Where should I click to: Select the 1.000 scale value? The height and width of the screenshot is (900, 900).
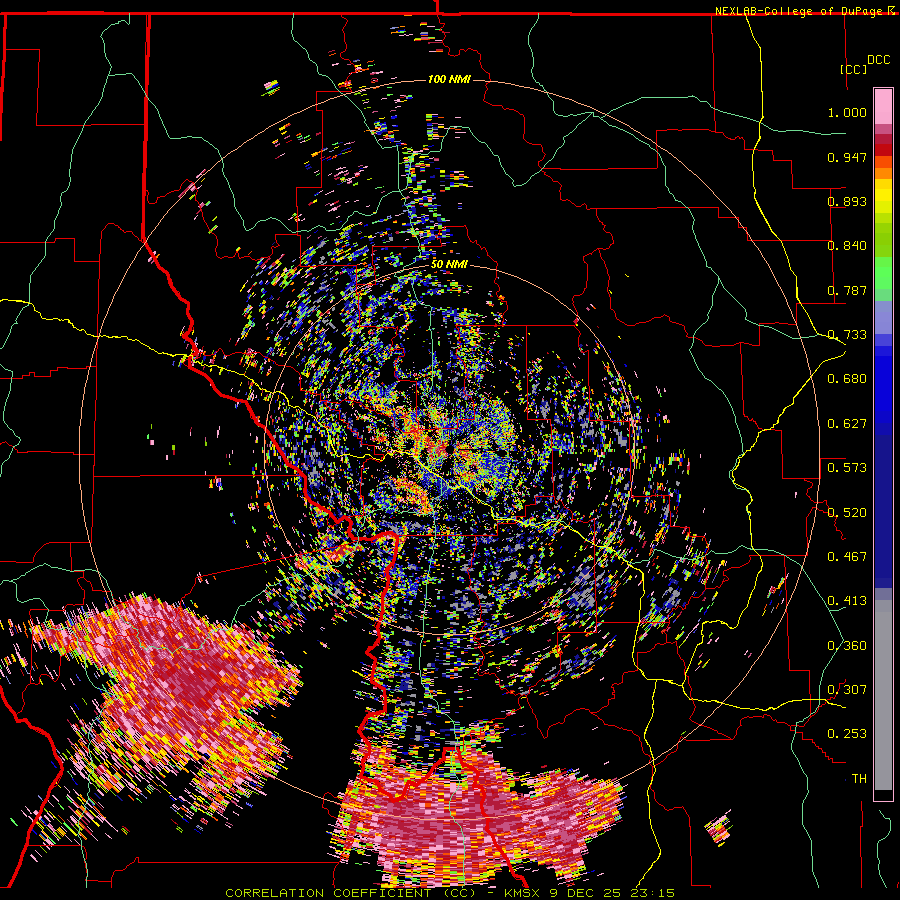coord(847,112)
